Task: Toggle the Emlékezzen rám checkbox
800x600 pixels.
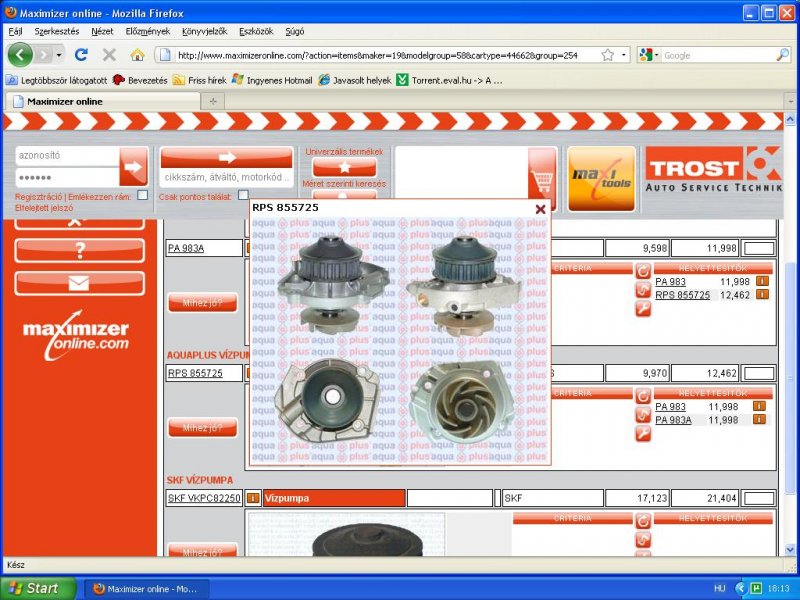Action: pos(142,195)
